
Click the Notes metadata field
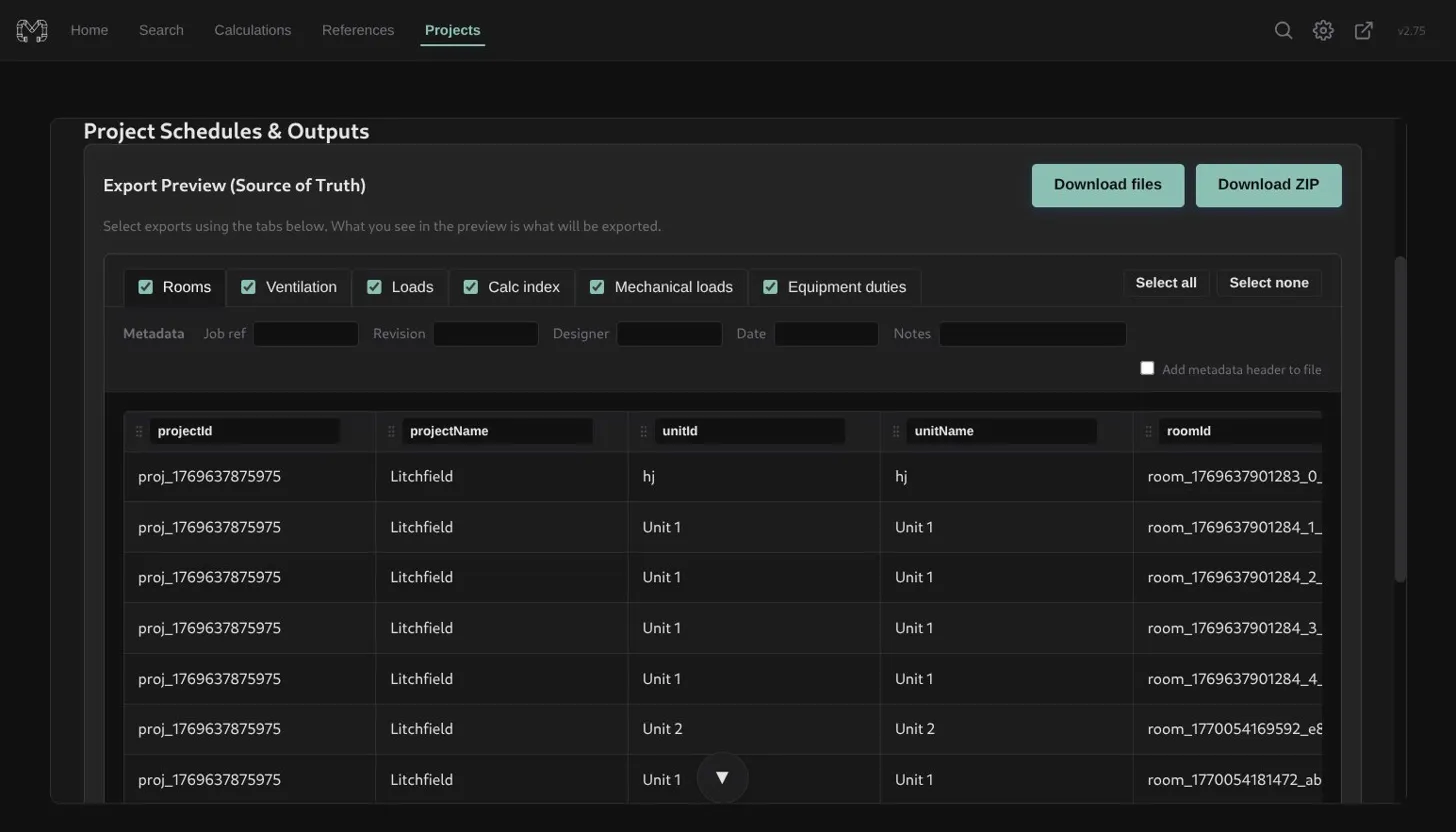(x=1032, y=333)
